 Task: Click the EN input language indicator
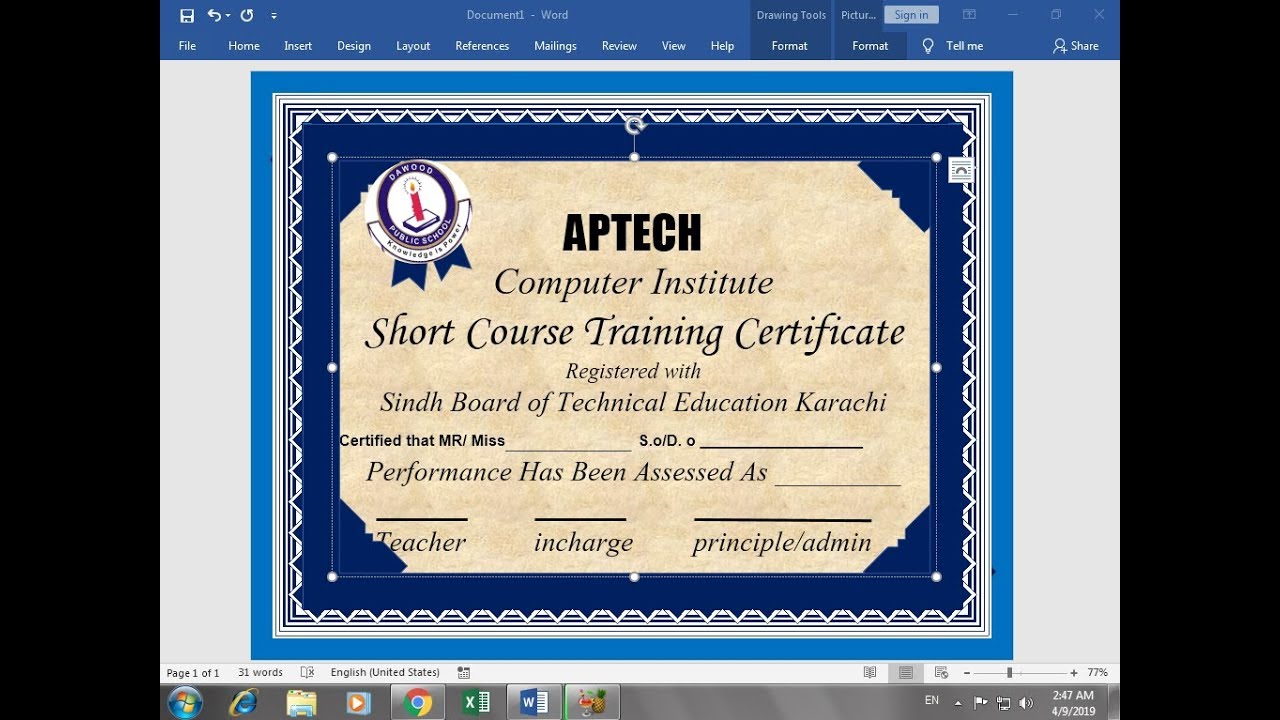click(932, 701)
